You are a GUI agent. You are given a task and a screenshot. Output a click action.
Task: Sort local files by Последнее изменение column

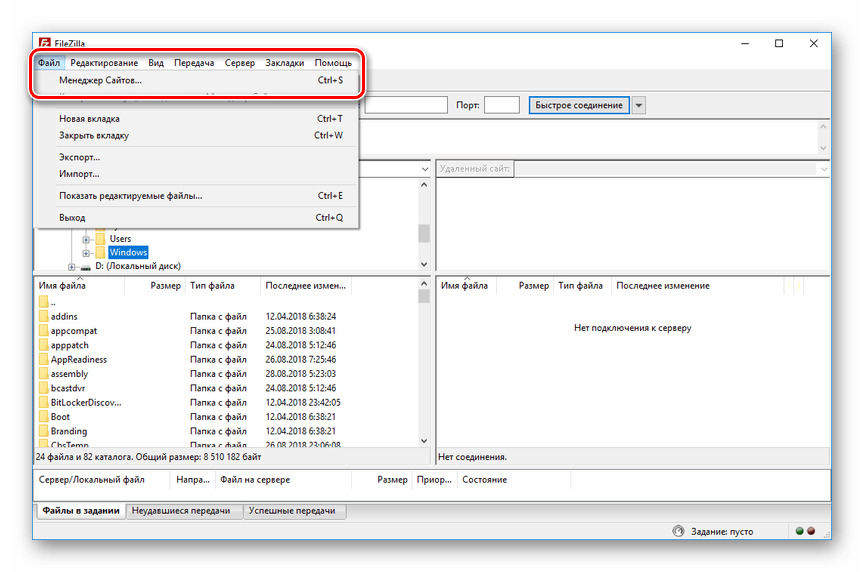(x=305, y=286)
